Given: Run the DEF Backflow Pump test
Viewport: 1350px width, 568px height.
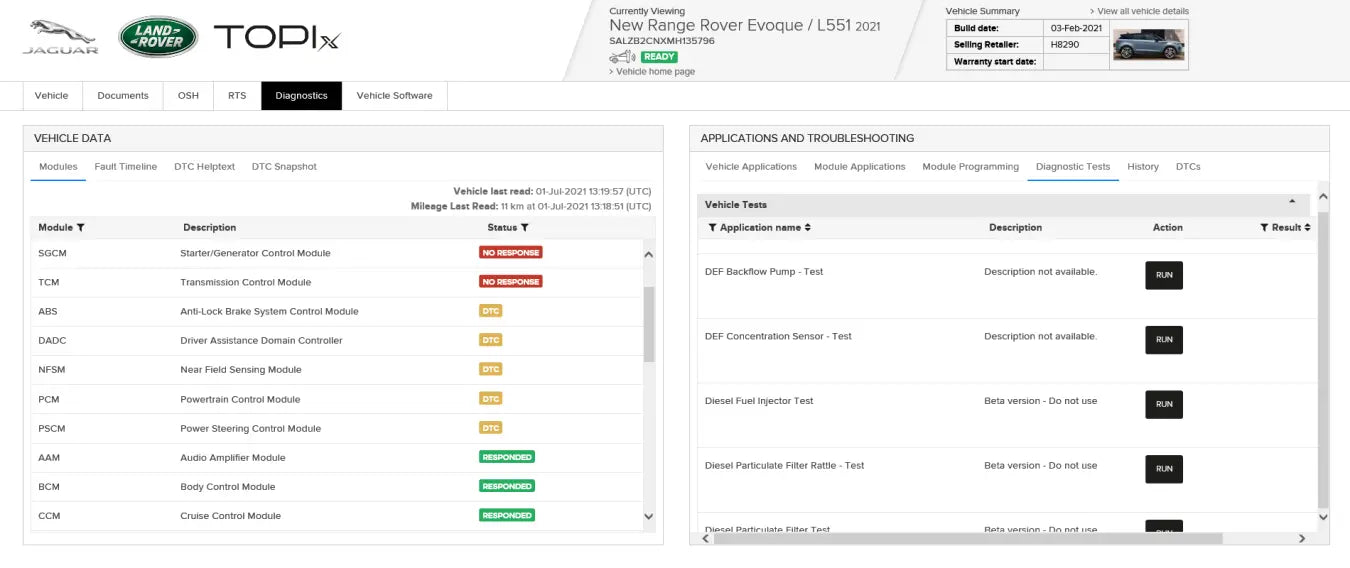Looking at the screenshot, I should pos(1163,275).
